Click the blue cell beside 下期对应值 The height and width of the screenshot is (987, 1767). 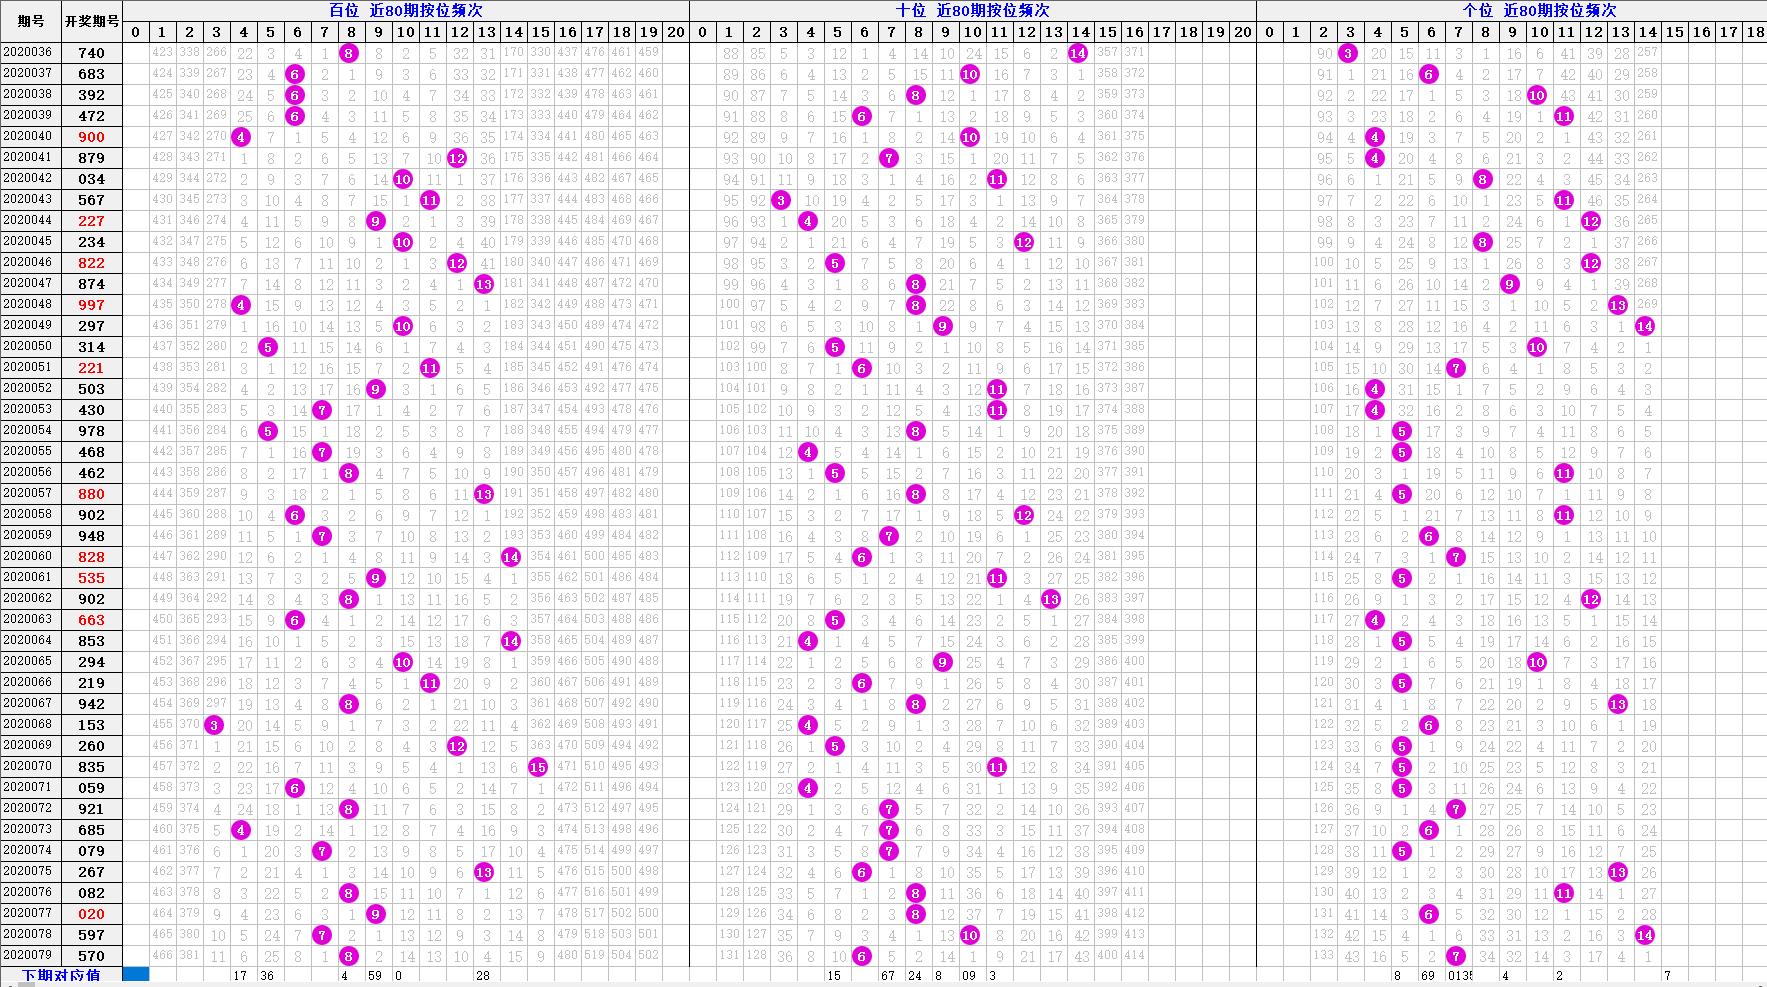point(136,975)
